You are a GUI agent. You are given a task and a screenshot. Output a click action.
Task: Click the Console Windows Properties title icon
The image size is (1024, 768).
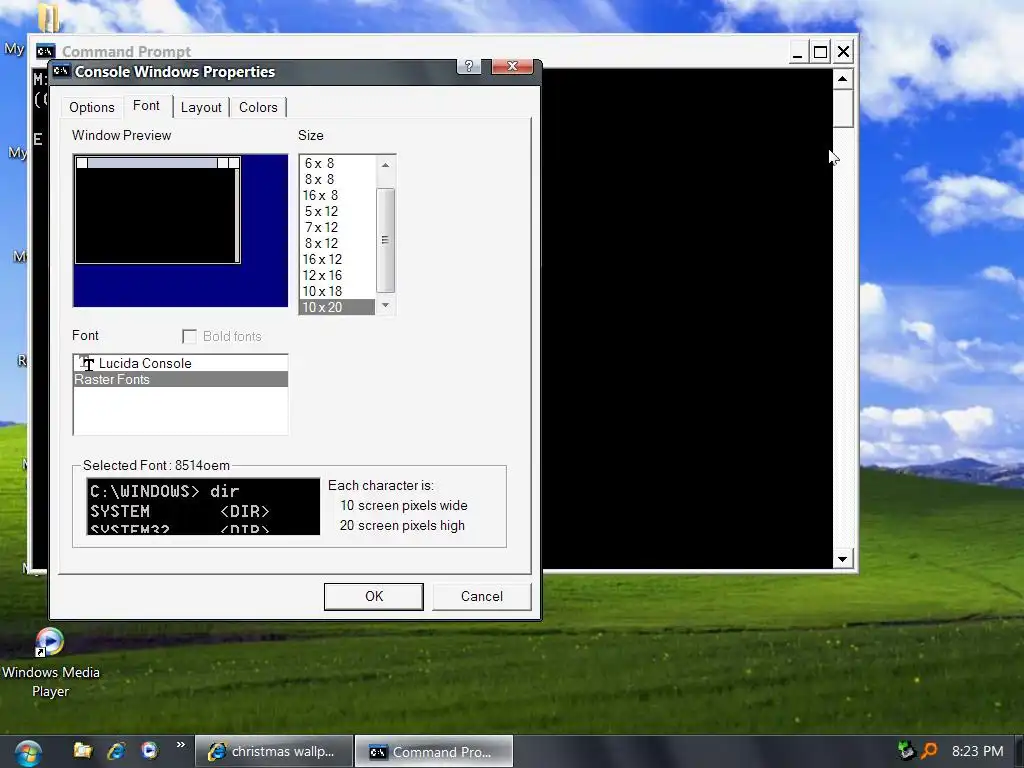(61, 71)
